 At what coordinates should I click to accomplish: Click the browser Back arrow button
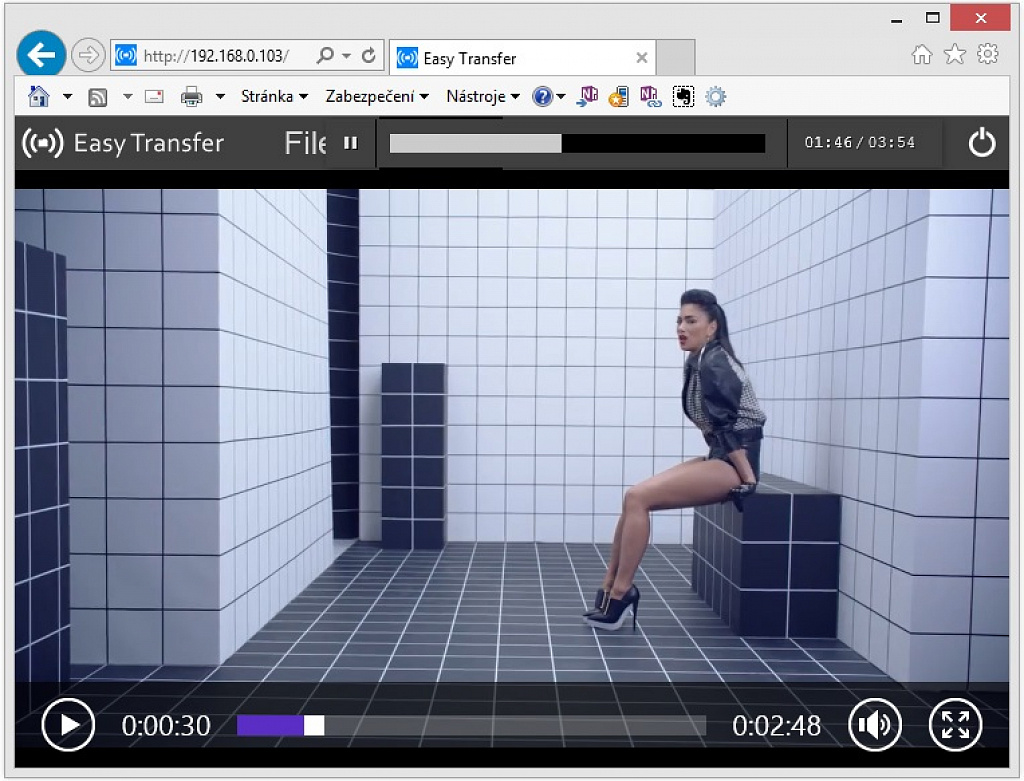[41, 55]
